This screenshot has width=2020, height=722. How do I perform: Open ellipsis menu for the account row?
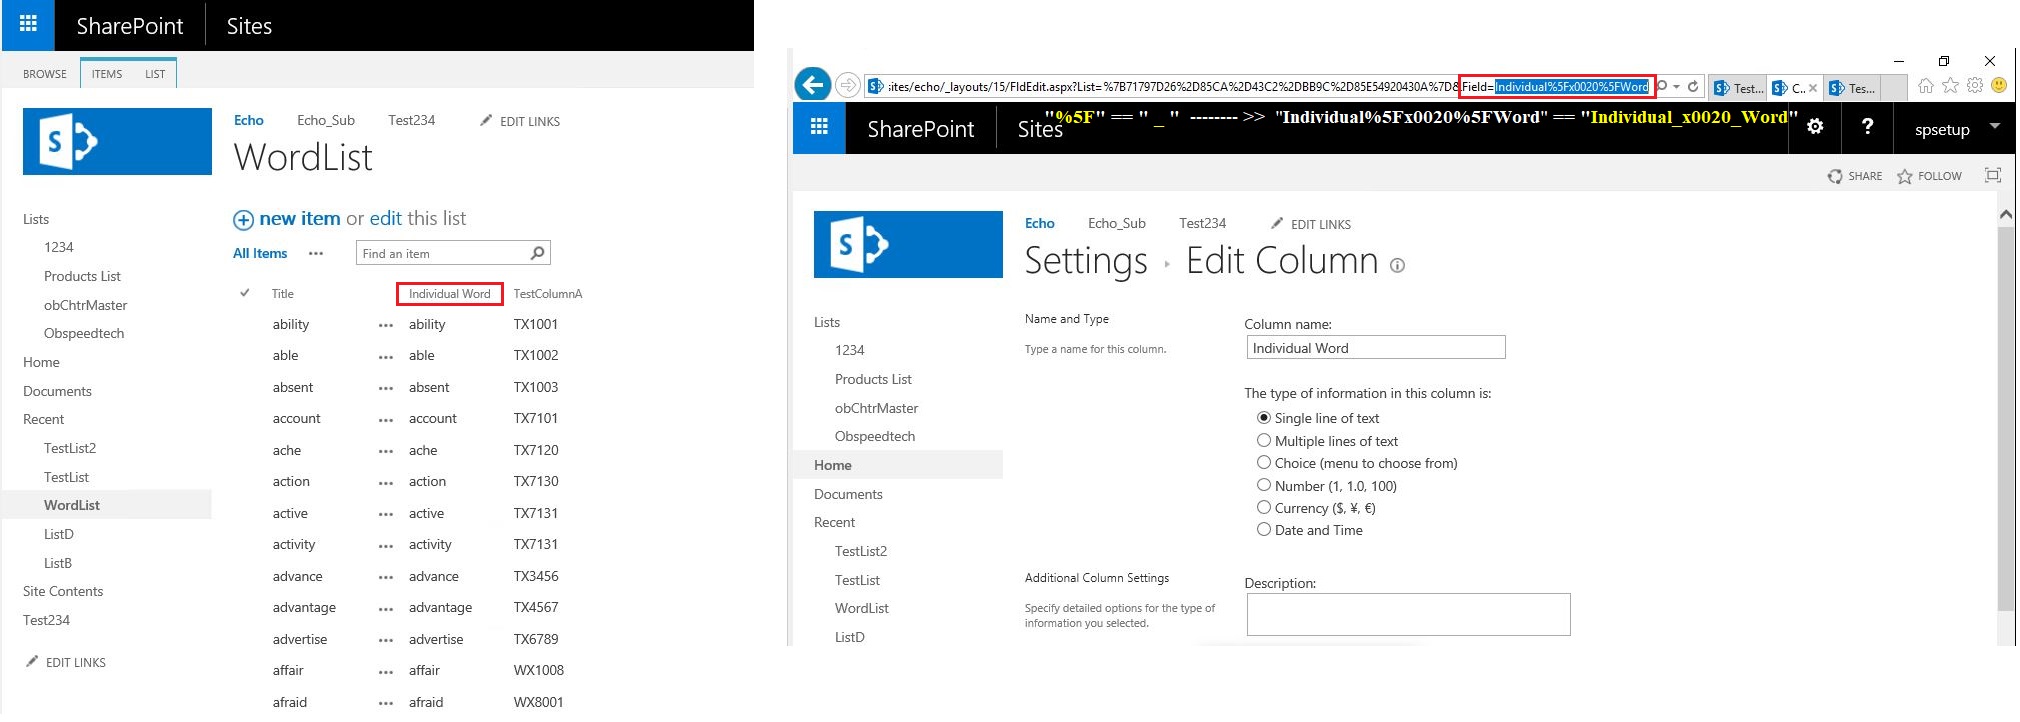click(x=386, y=420)
